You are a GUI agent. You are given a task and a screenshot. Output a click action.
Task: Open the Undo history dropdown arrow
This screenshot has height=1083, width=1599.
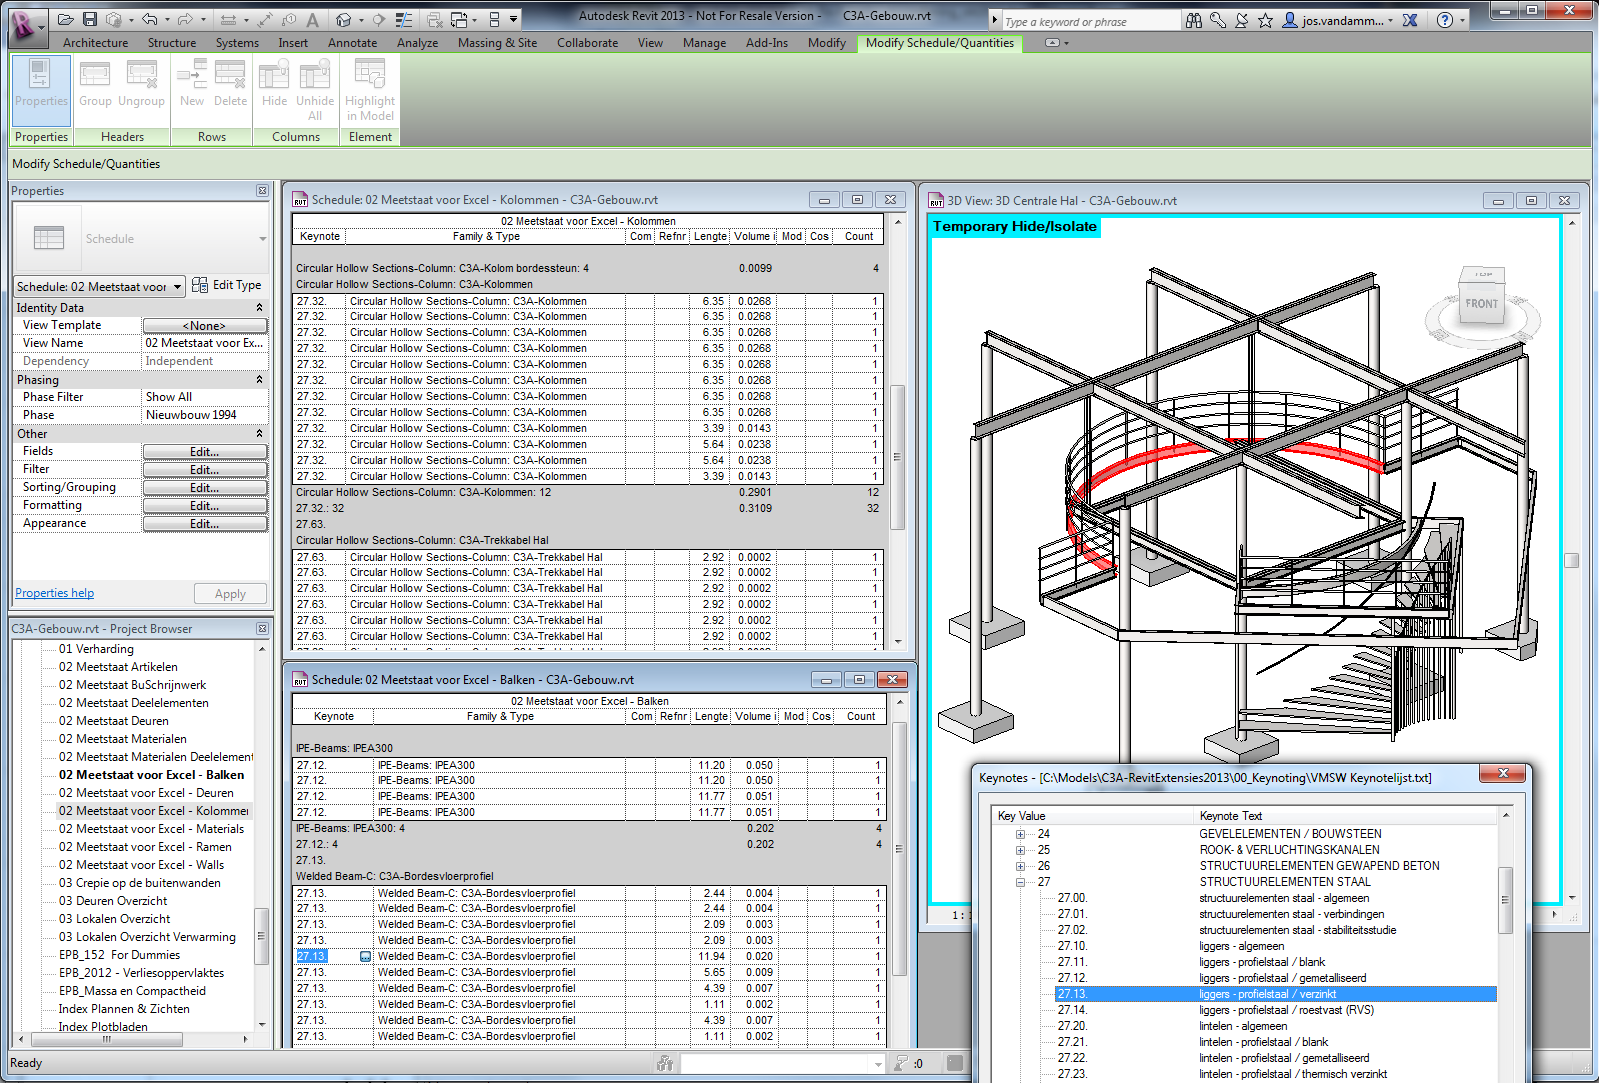click(166, 20)
